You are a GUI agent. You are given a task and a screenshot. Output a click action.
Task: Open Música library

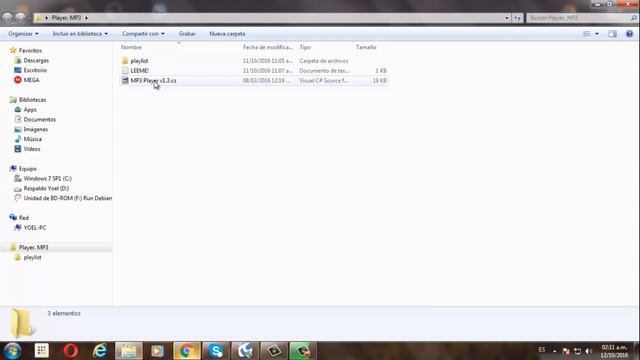32,139
